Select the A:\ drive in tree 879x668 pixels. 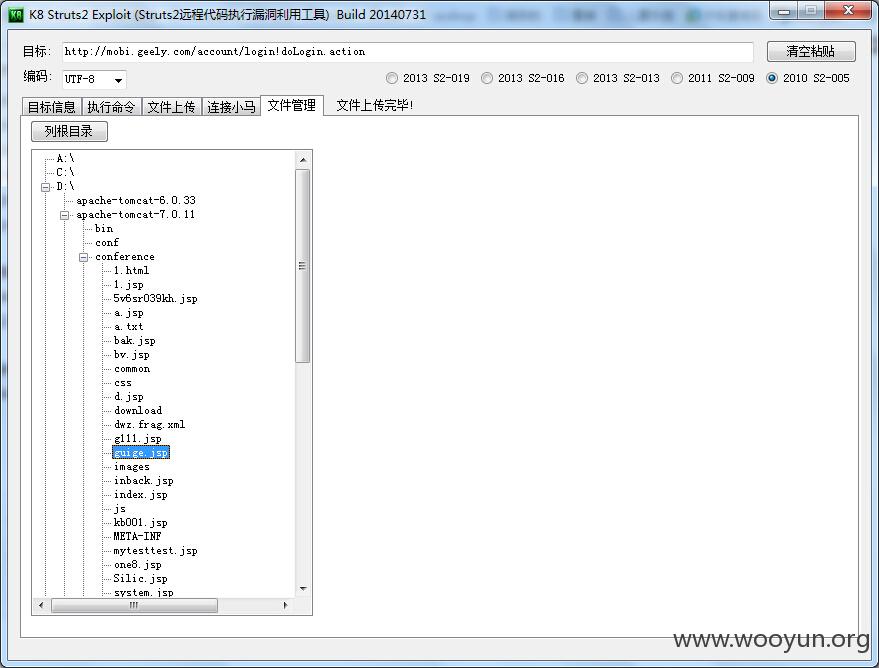pos(65,159)
